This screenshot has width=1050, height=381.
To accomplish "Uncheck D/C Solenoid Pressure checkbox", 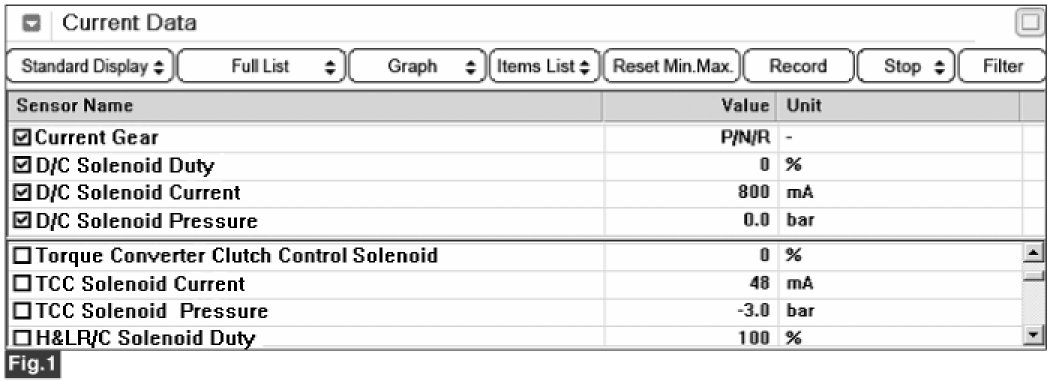I will [x=23, y=220].
